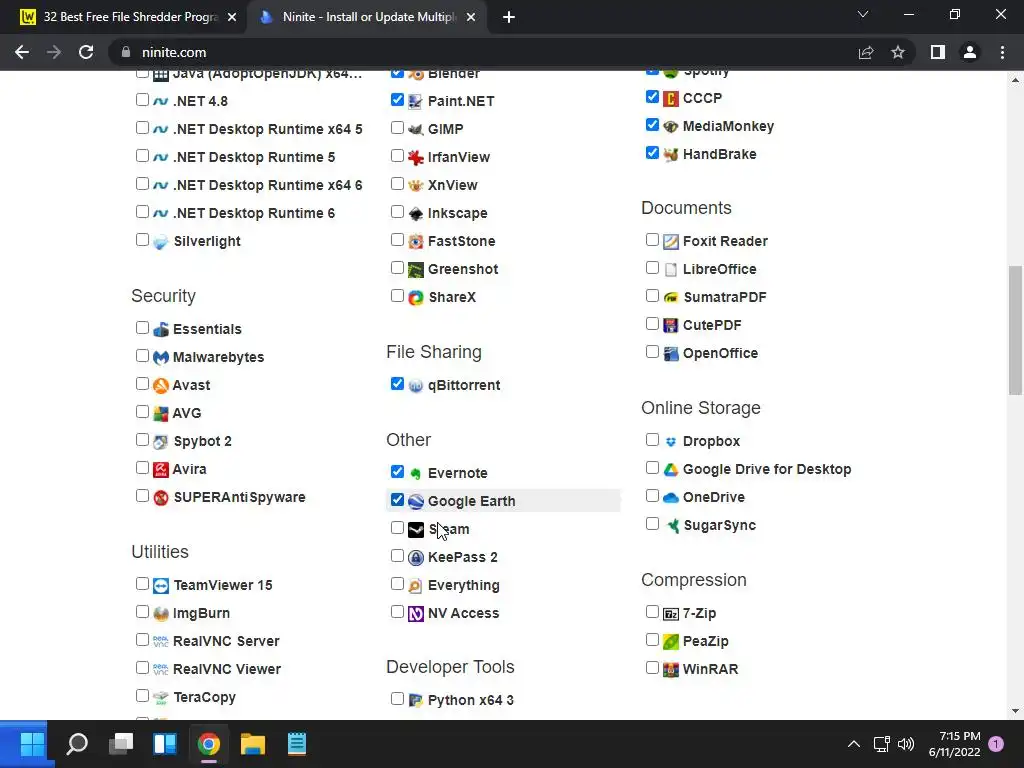Screen dimensions: 1024x768
Task: Toggle the Chrome side panel
Action: click(938, 52)
